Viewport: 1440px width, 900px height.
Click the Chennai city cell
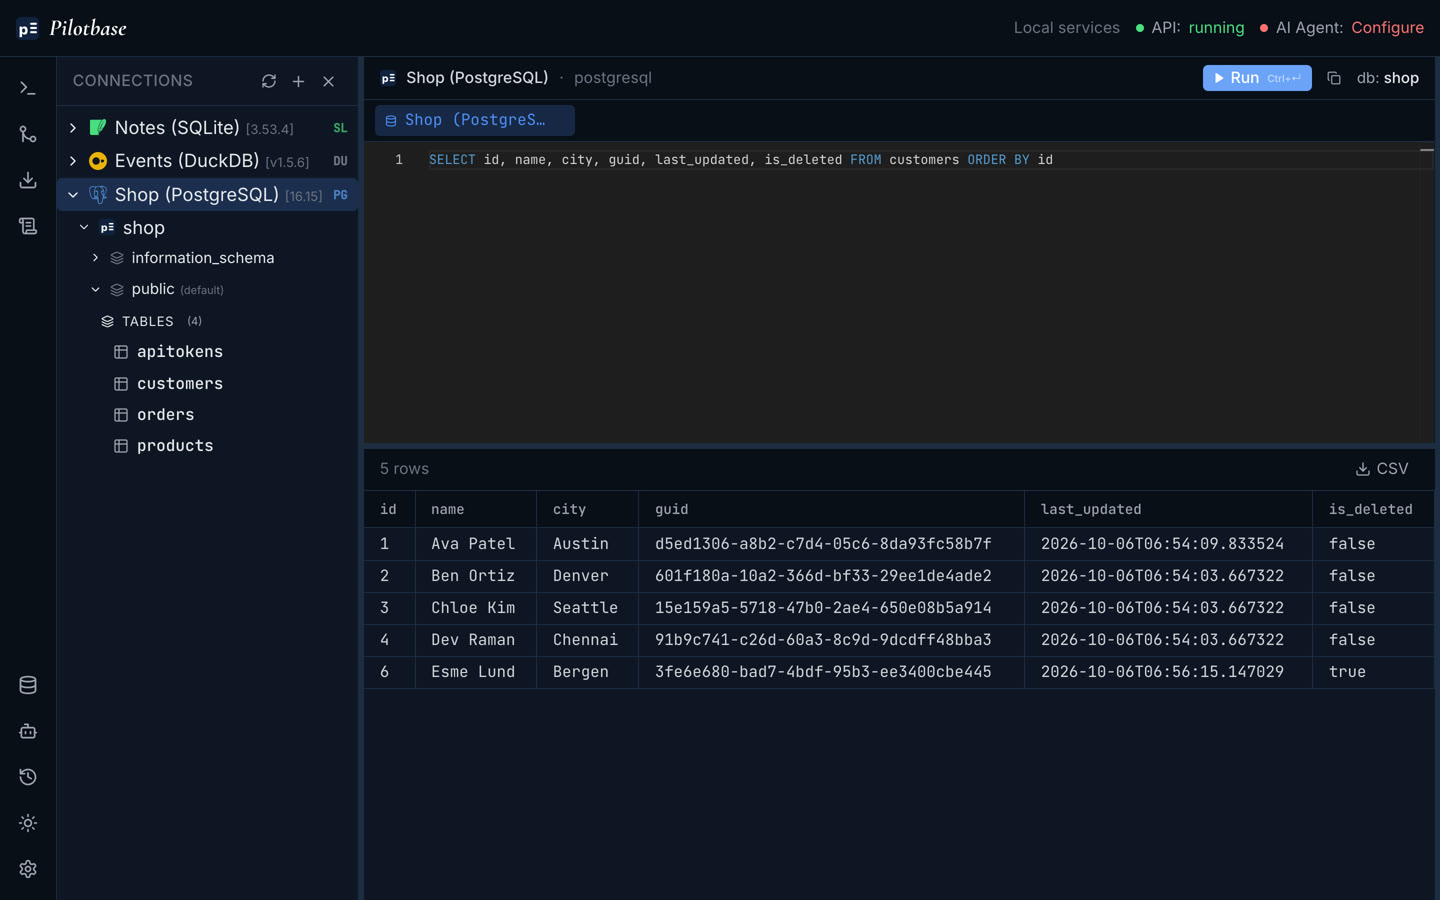[585, 640]
